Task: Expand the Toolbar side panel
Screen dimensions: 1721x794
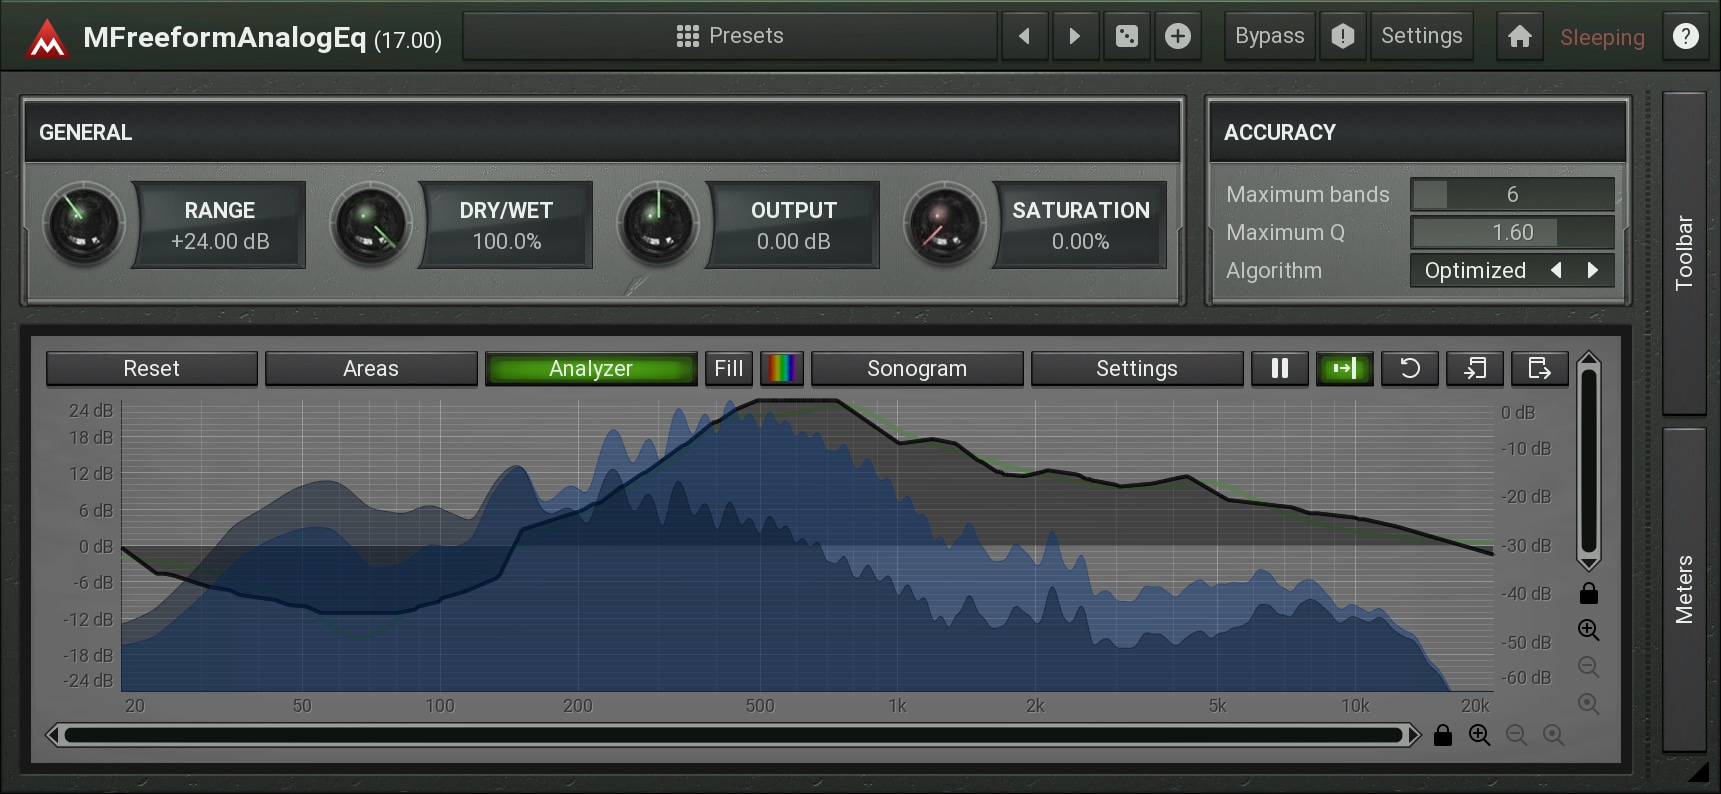Action: (x=1684, y=253)
